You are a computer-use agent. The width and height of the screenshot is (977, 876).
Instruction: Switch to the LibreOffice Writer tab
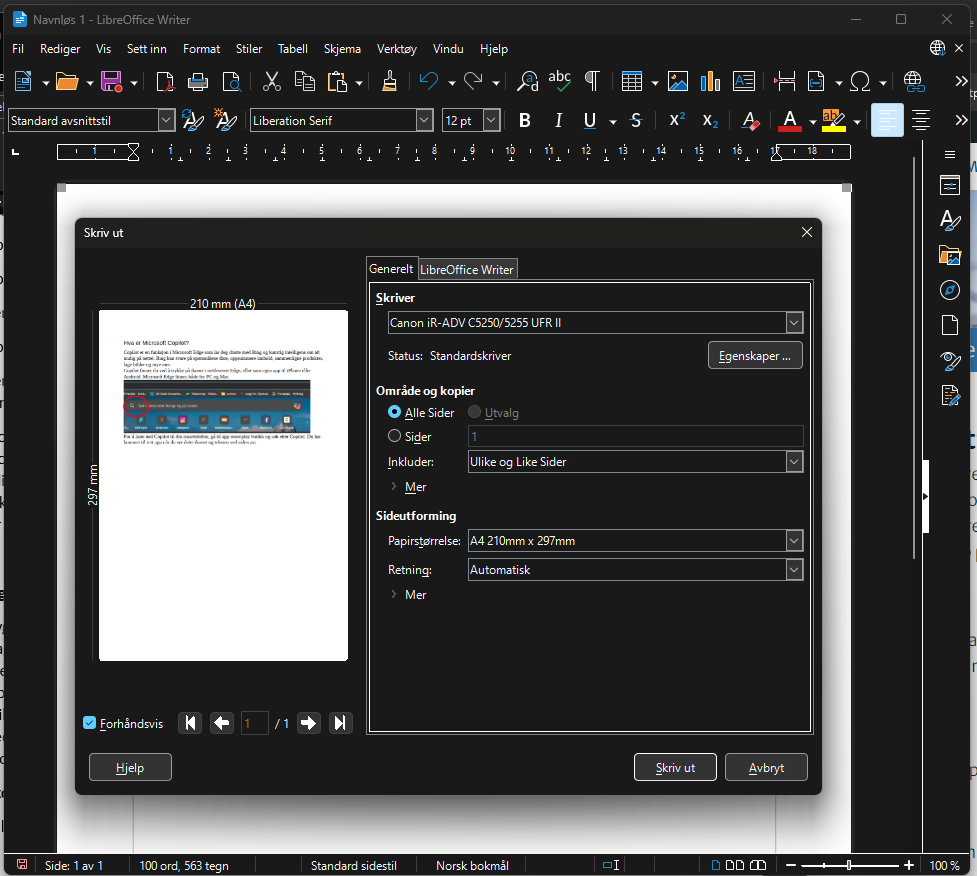pos(467,268)
